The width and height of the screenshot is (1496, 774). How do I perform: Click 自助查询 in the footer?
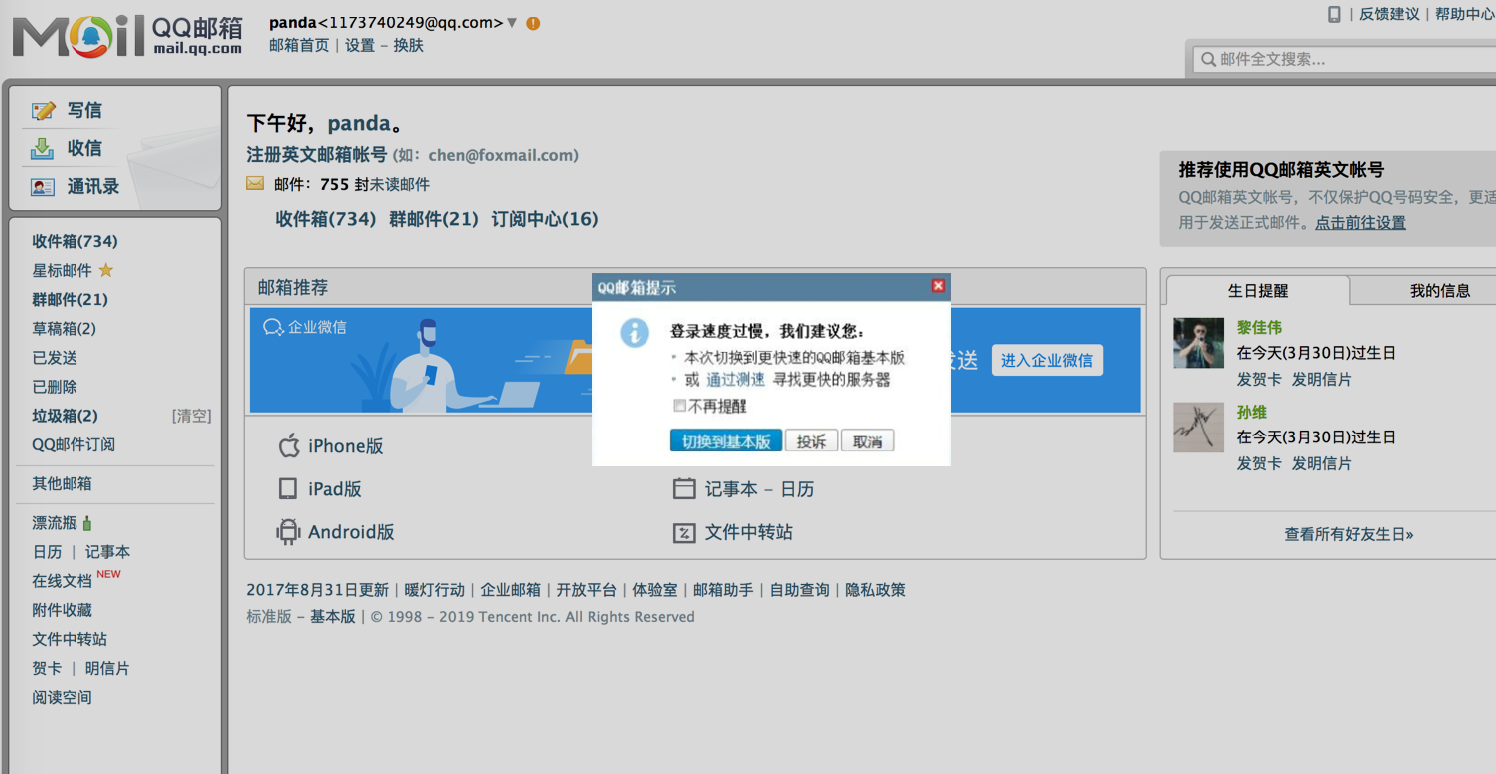point(799,590)
